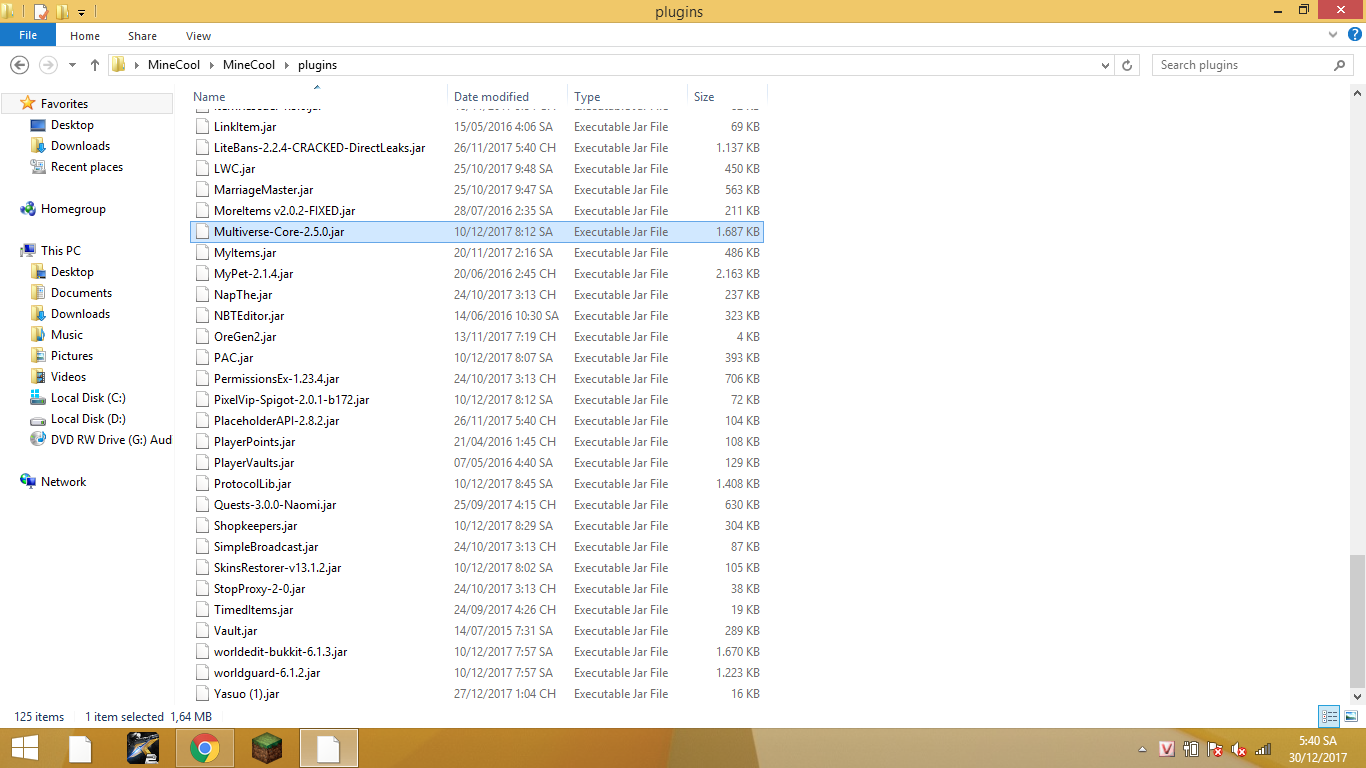Switch to the Share ribbon tab
The width and height of the screenshot is (1366, 768).
click(x=142, y=36)
